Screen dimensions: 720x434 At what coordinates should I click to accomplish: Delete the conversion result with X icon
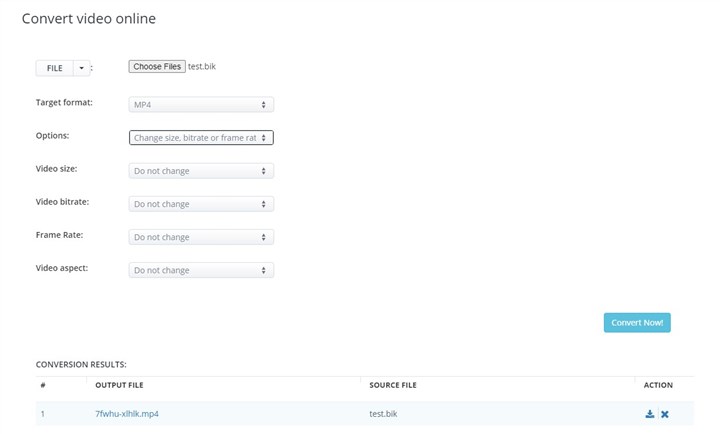[665, 414]
